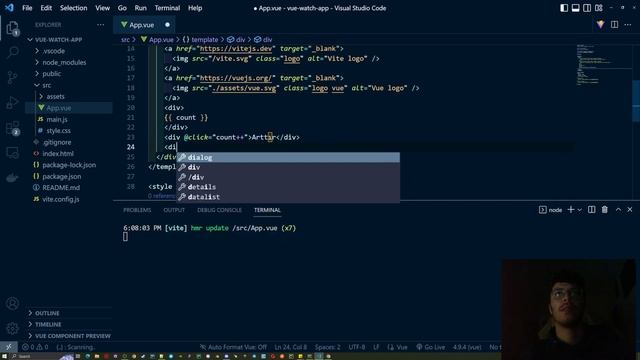The image size is (640, 360).
Task: Start Go Live server
Action: point(431,347)
